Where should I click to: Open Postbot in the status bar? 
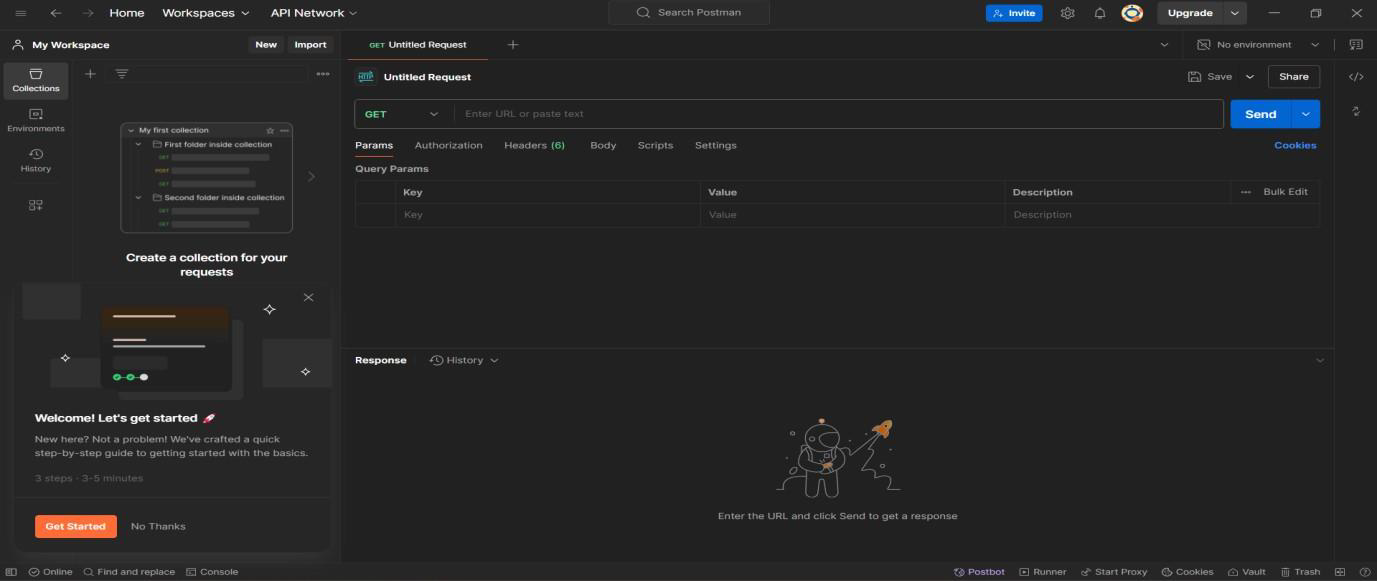click(x=979, y=572)
